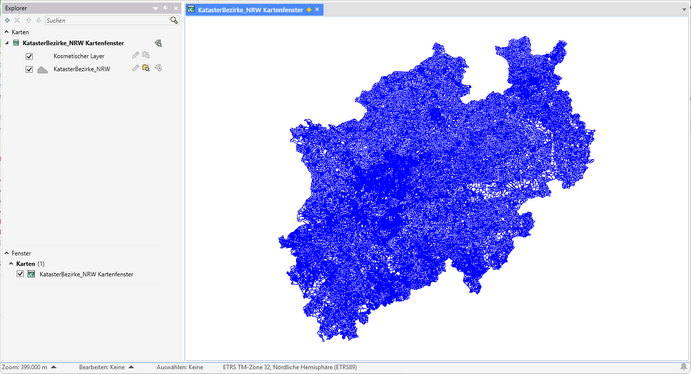Open the Zoom value arrow in status bar
Viewport: 691px width, 374px height.
pyautogui.click(x=54, y=367)
